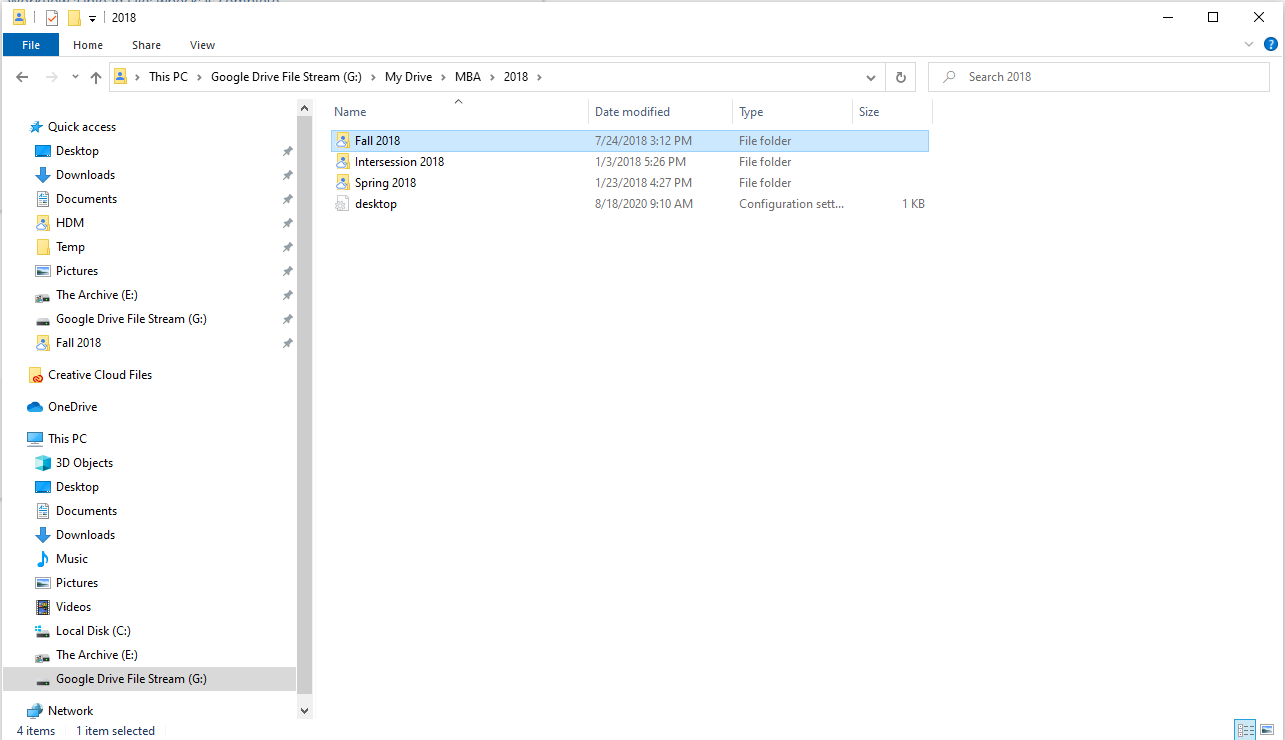
Task: Click the Search 2018 input box
Action: pos(1100,77)
